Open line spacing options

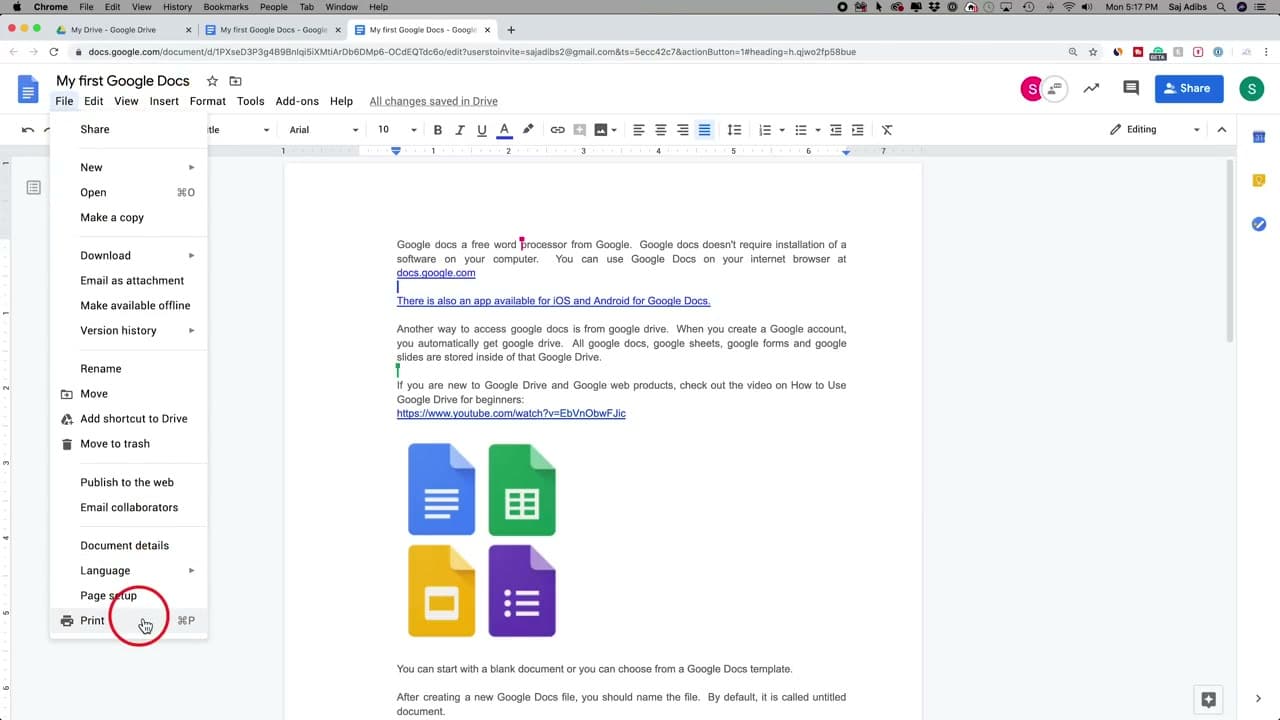click(734, 130)
